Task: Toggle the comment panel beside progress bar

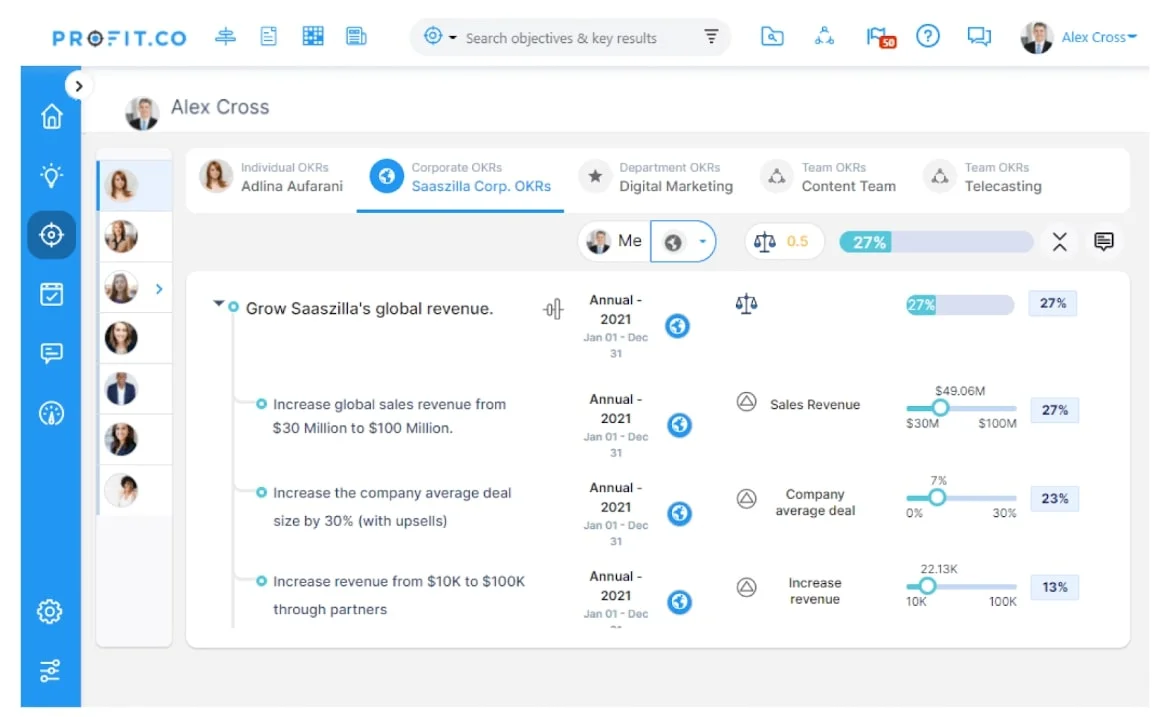Action: coord(1104,241)
